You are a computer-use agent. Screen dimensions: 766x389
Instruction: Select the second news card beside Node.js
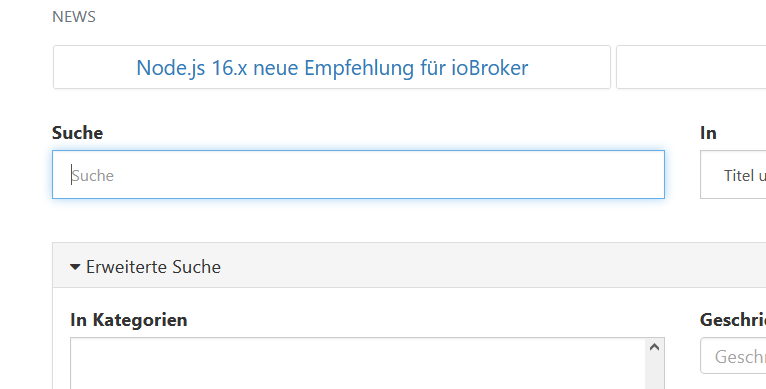point(691,67)
